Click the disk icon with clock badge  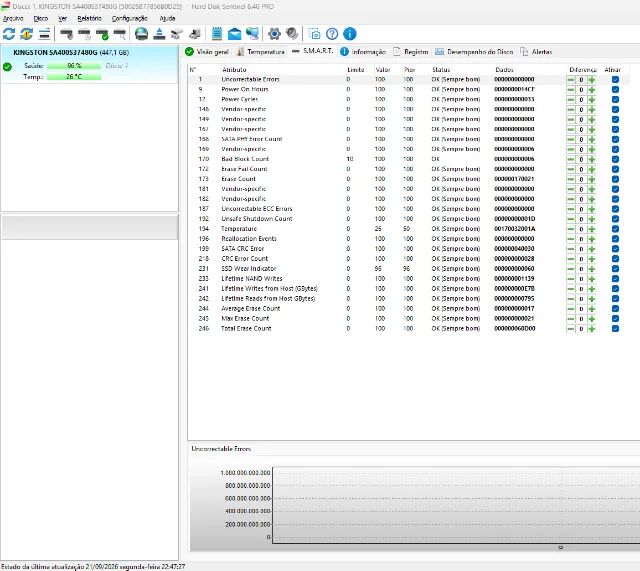(x=84, y=34)
